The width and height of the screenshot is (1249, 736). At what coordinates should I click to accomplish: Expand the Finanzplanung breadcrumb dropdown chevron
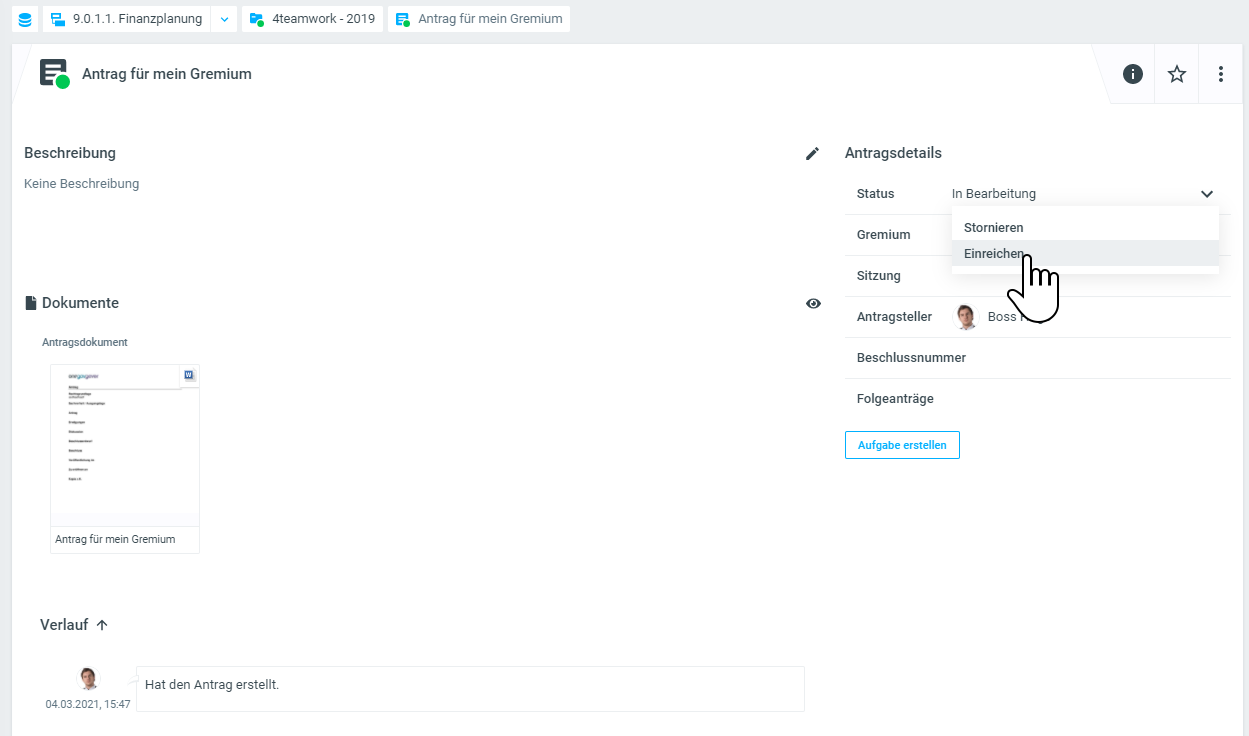tap(224, 19)
